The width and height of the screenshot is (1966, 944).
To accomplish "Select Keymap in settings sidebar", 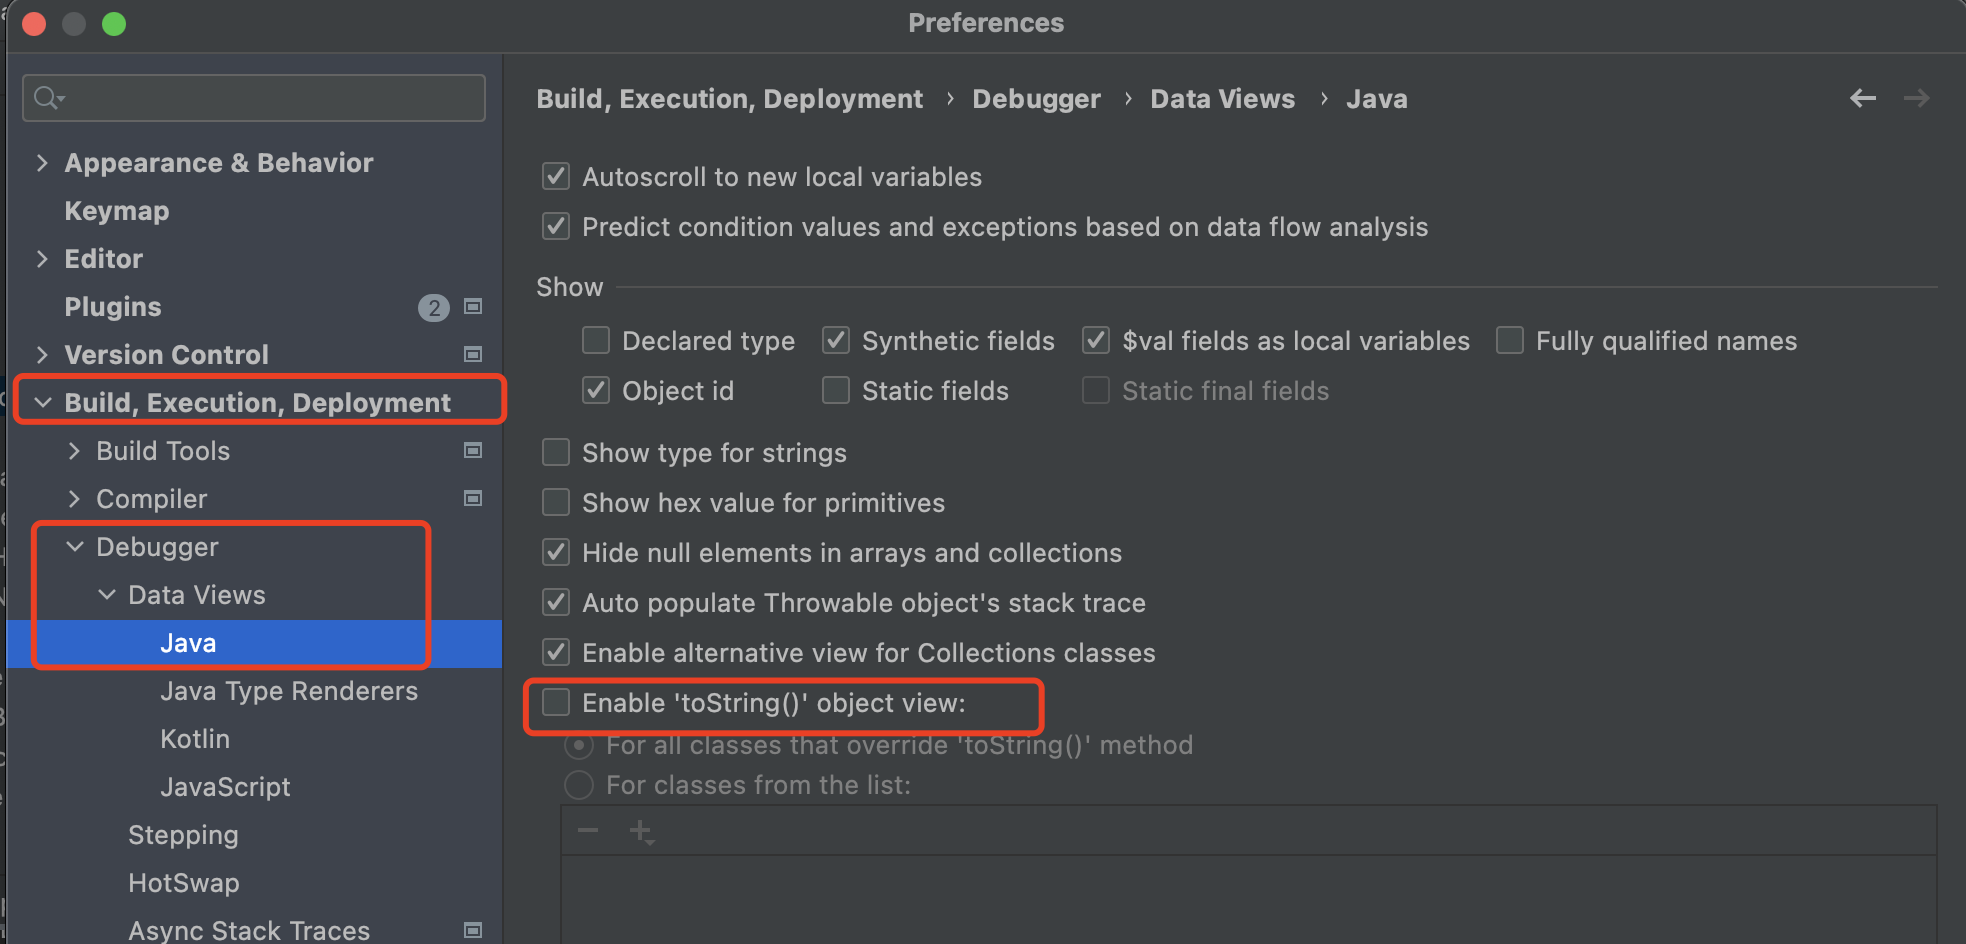I will pos(117,211).
